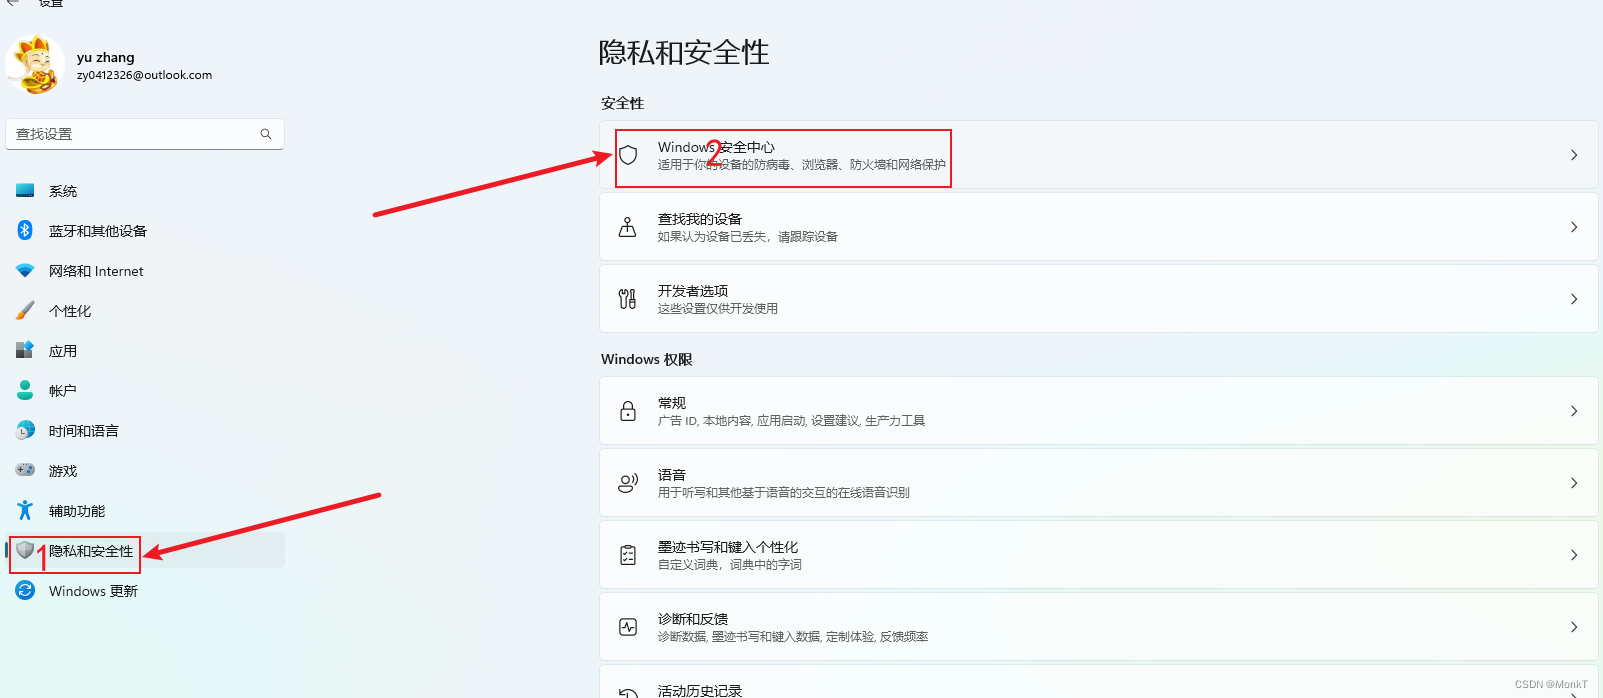
Task: Select 系统 in the settings sidebar
Action: 145,190
